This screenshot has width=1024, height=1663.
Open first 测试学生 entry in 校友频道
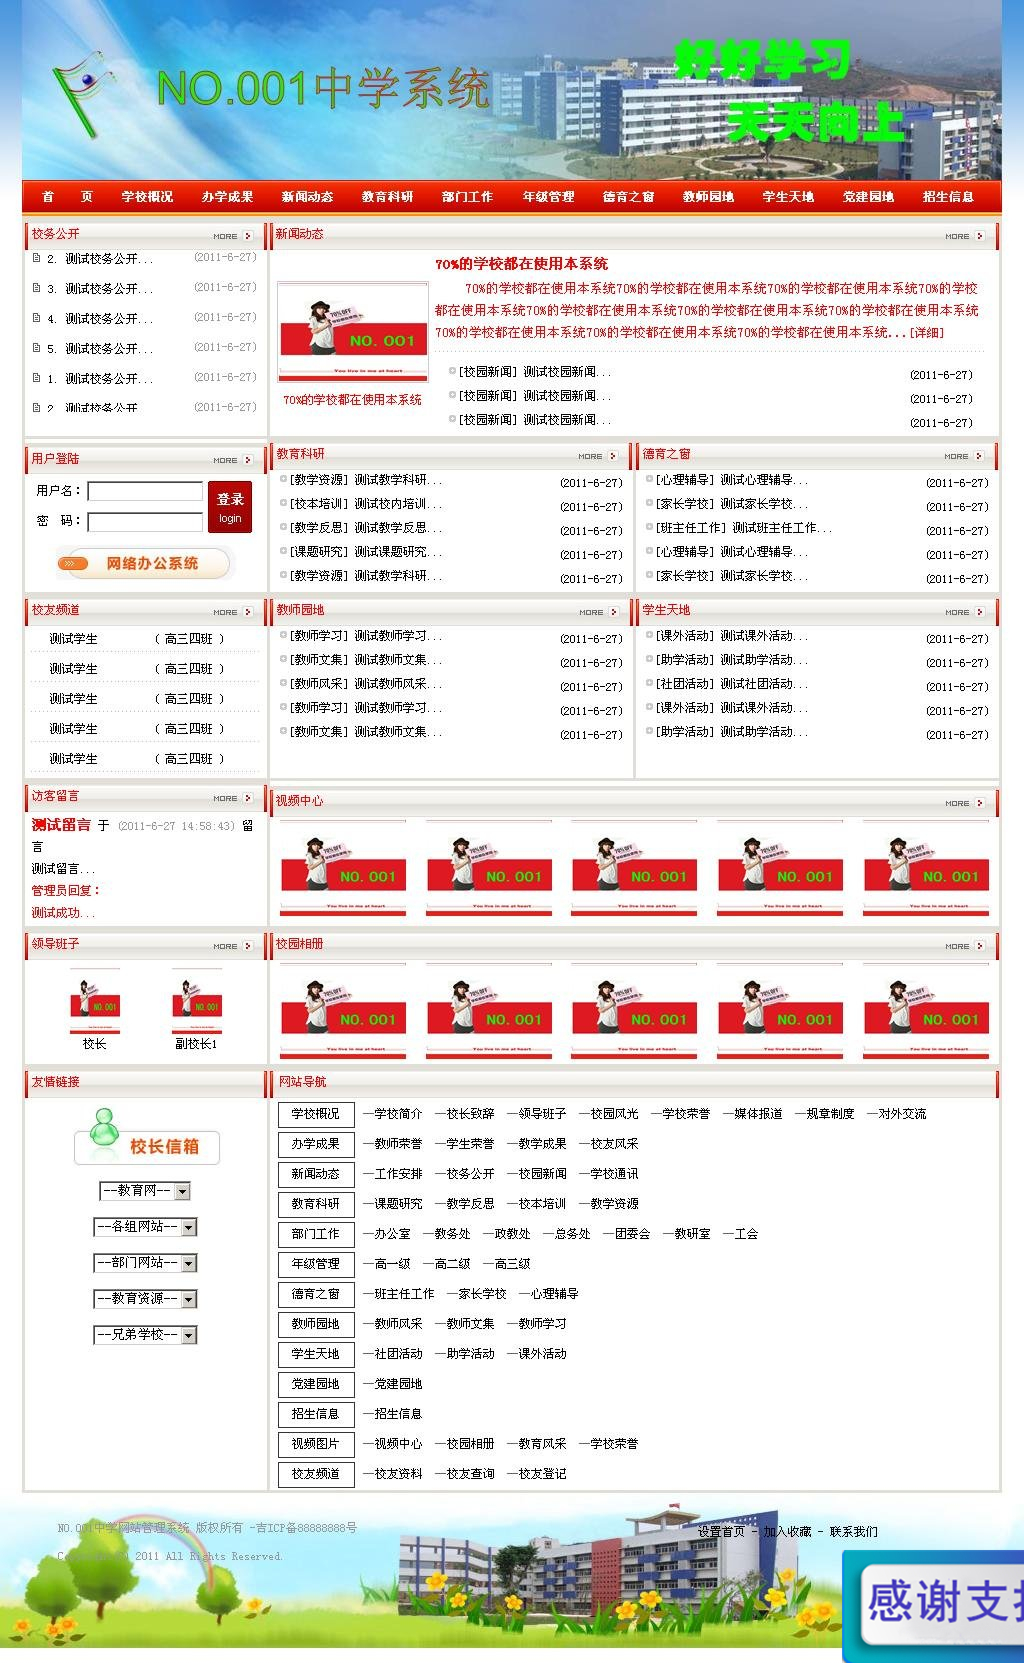click(x=74, y=639)
